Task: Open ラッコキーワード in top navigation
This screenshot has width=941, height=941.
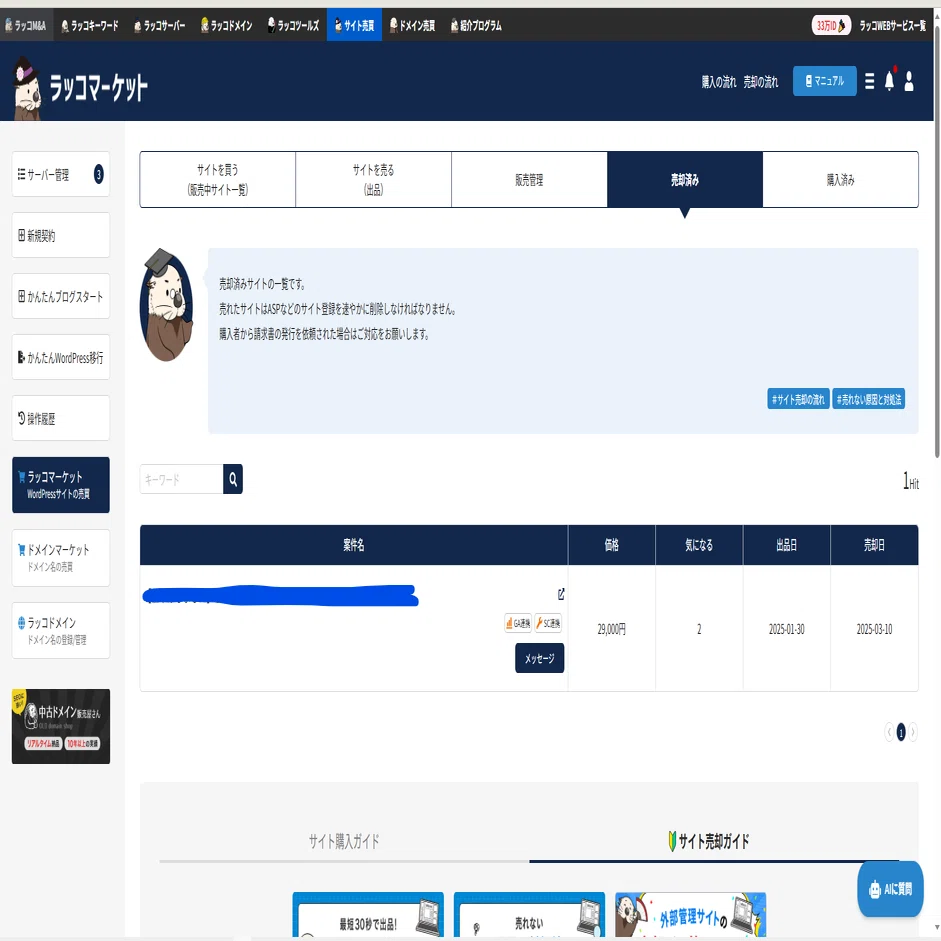Action: coord(90,25)
